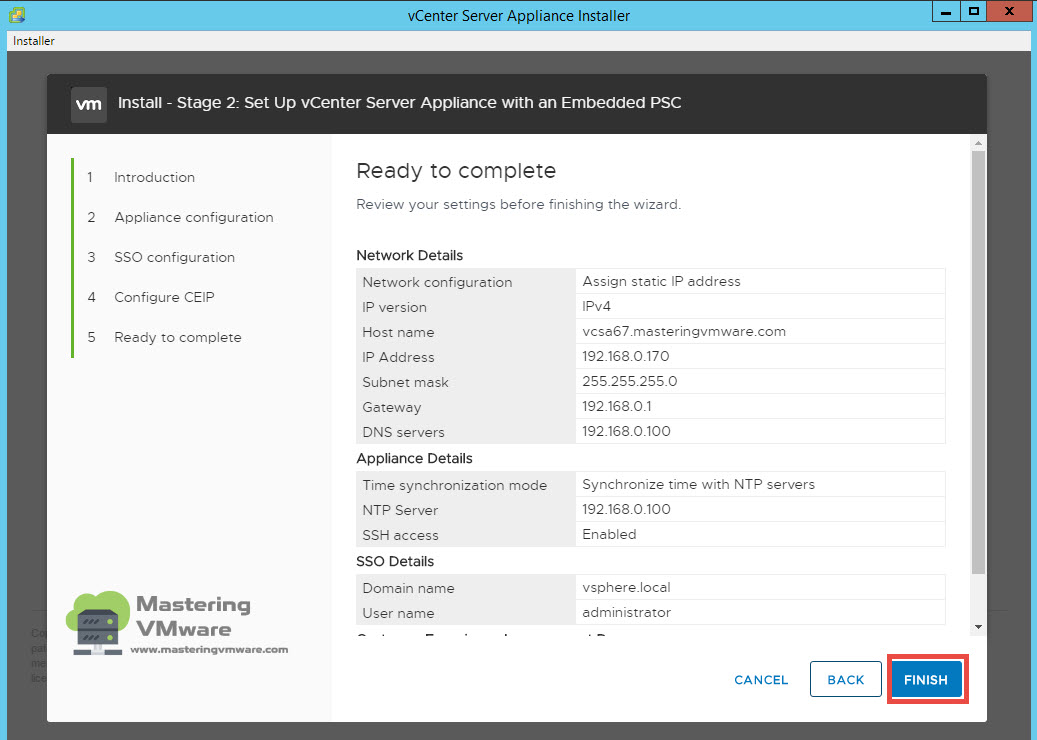Screen dimensions: 1037x740
Task: Click the 'Host name' label cell
Action: pyautogui.click(x=466, y=332)
